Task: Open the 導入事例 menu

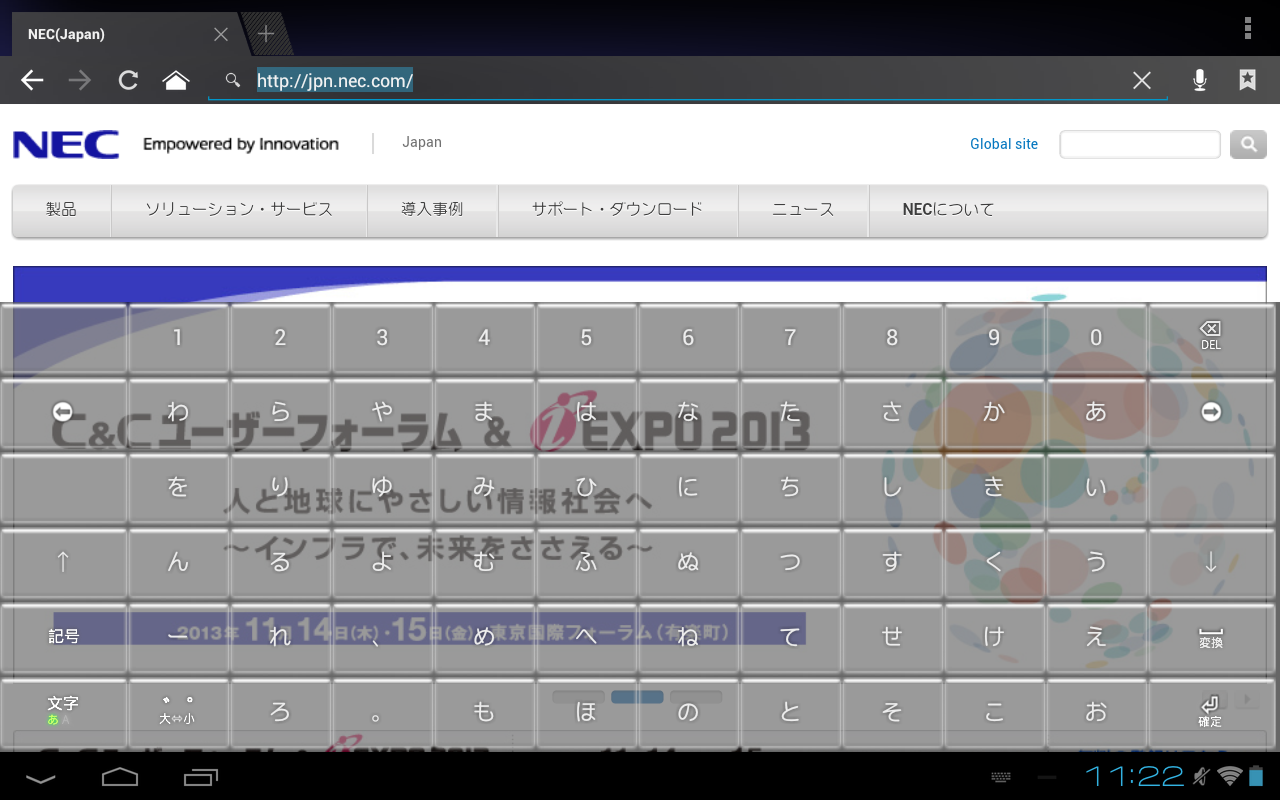Action: (x=432, y=210)
